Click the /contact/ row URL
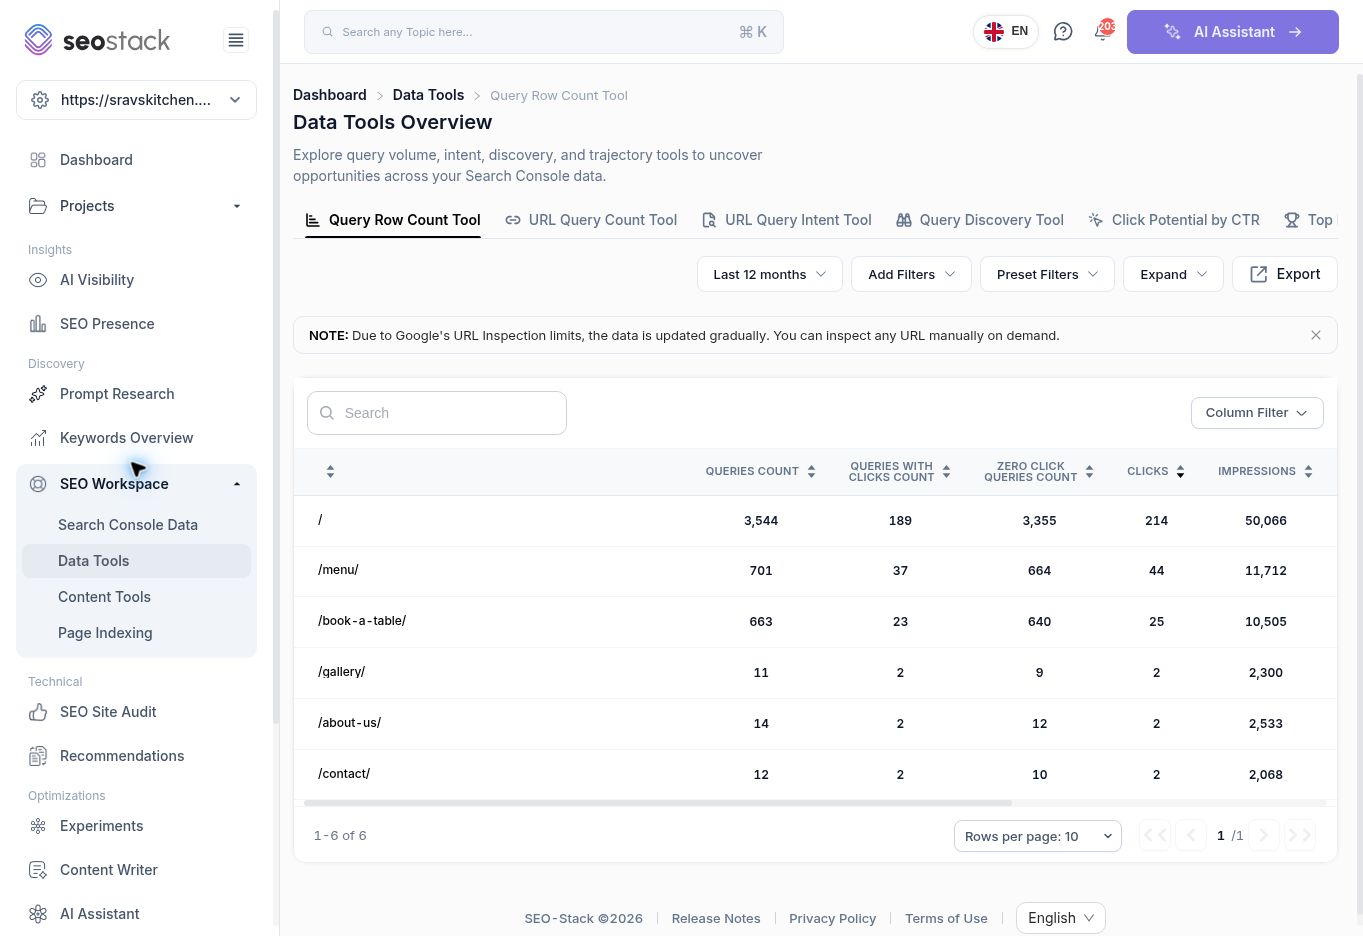The height and width of the screenshot is (936, 1363). point(344,774)
